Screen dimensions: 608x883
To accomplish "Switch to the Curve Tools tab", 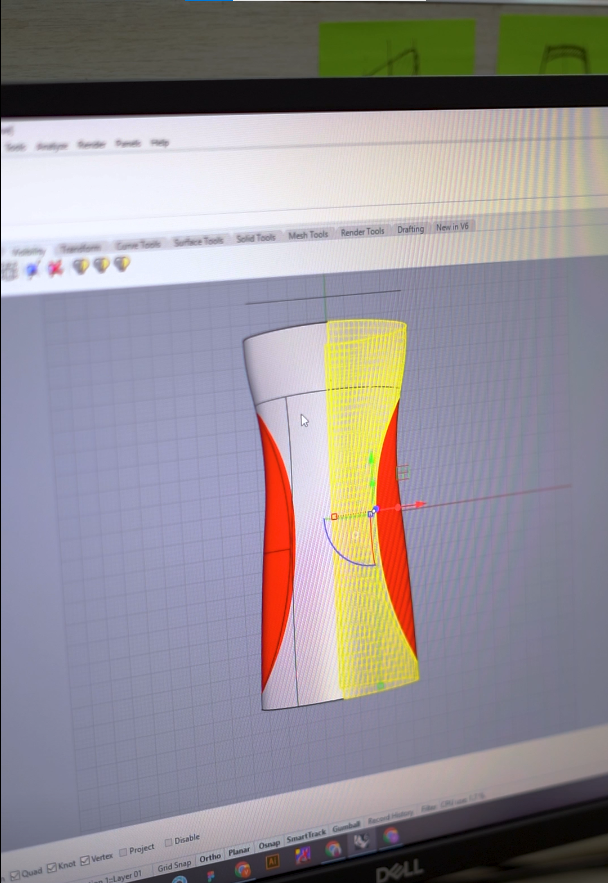I will (138, 244).
